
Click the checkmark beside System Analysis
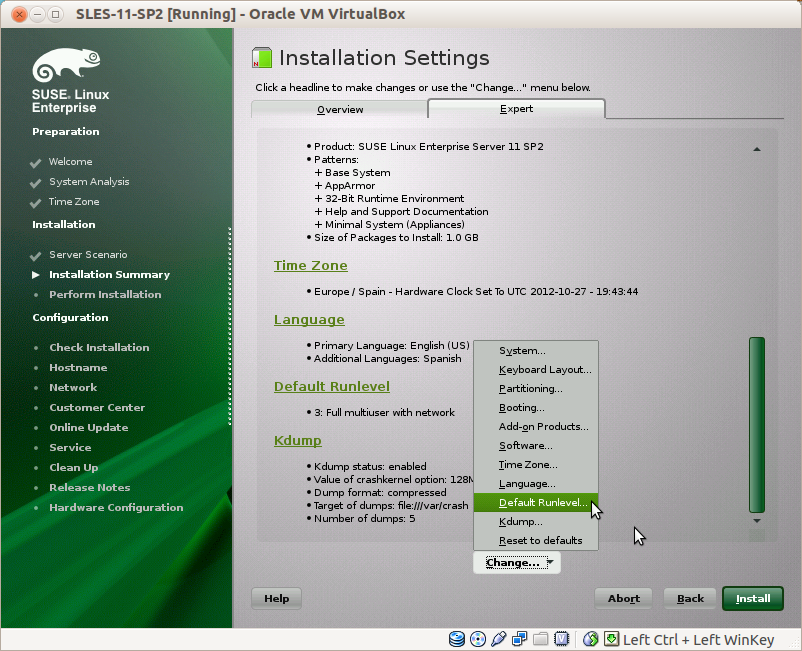tap(35, 183)
